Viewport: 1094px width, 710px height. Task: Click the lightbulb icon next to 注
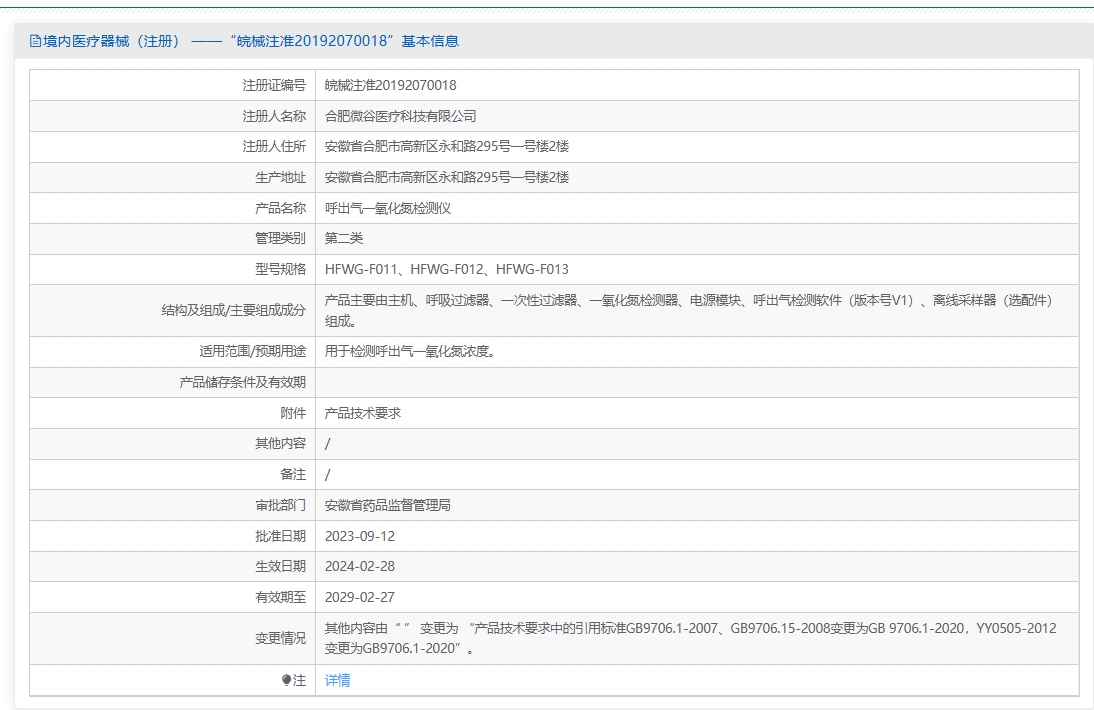pos(286,680)
